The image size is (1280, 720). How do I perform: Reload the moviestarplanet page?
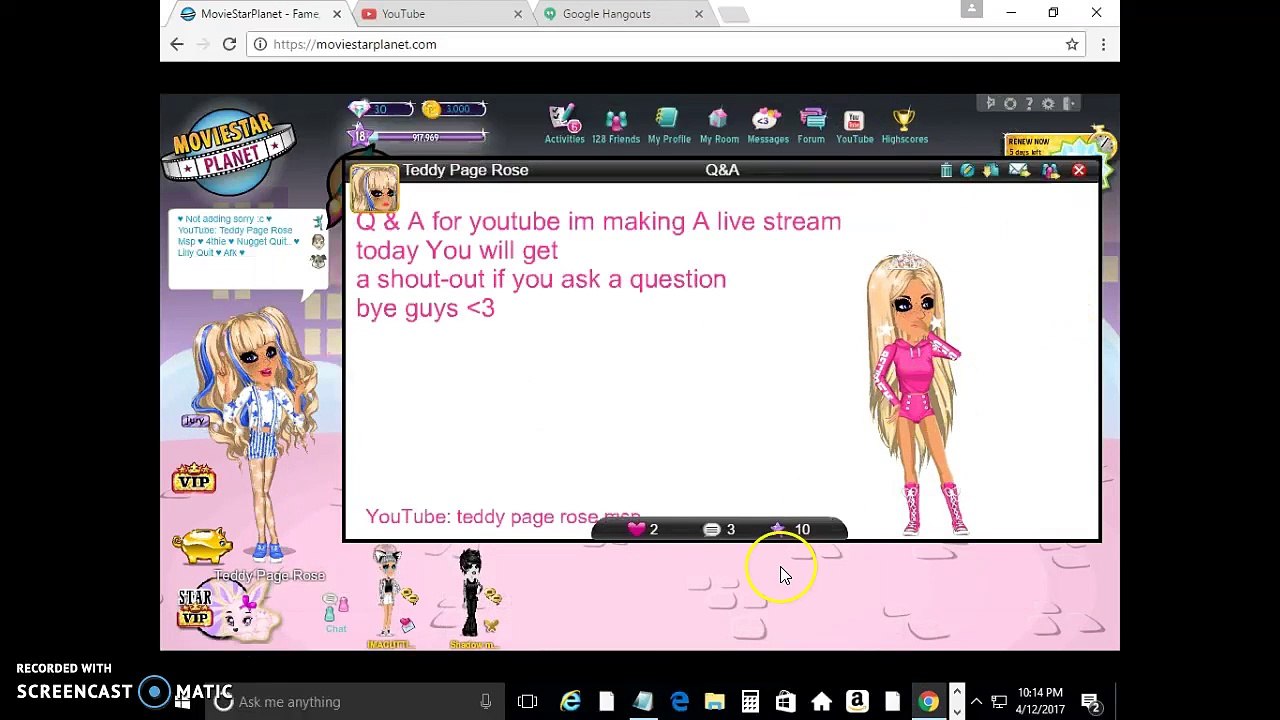coord(229,44)
